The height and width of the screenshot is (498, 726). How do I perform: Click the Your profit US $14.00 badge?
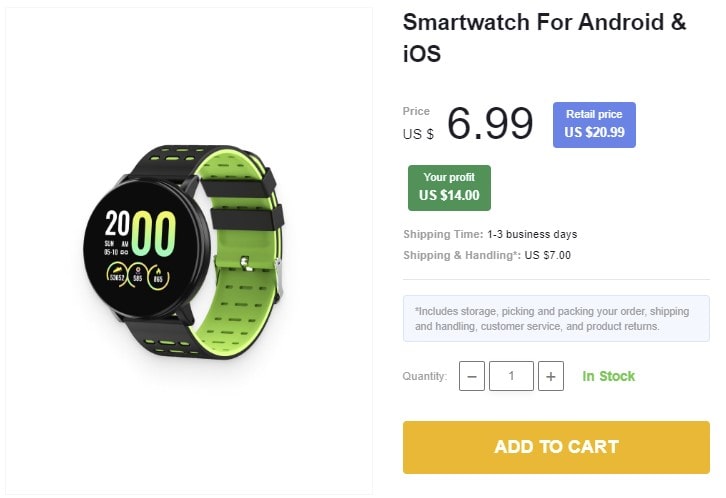coord(449,188)
